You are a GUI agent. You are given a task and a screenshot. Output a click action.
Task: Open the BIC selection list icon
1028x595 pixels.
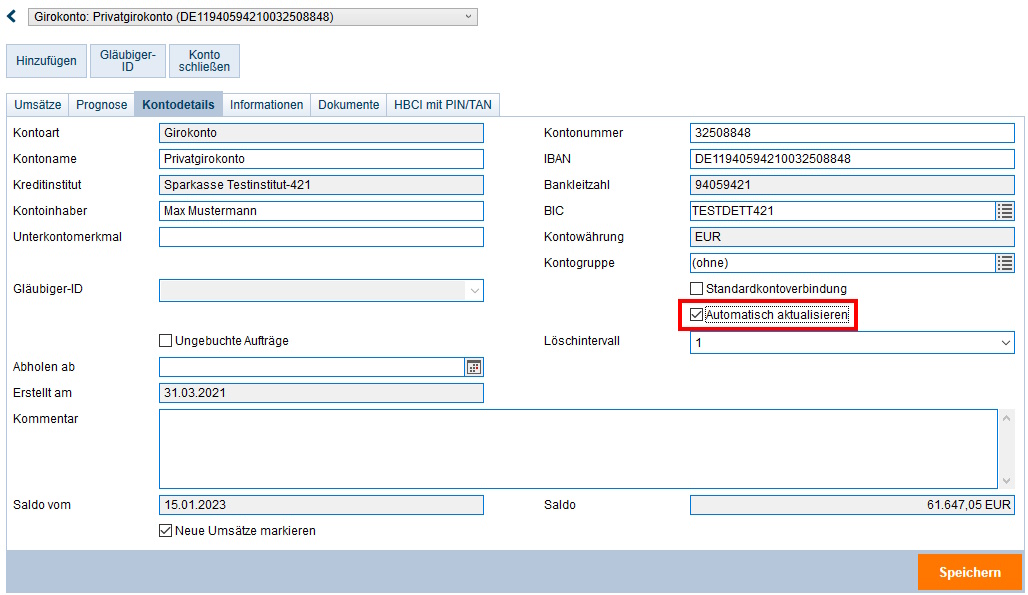(1005, 211)
